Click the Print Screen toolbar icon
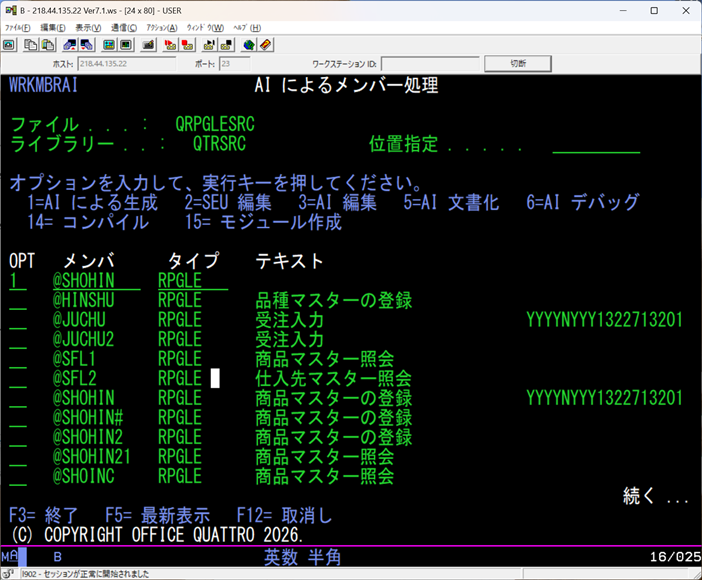Screen dimensions: 702x580 [9, 45]
